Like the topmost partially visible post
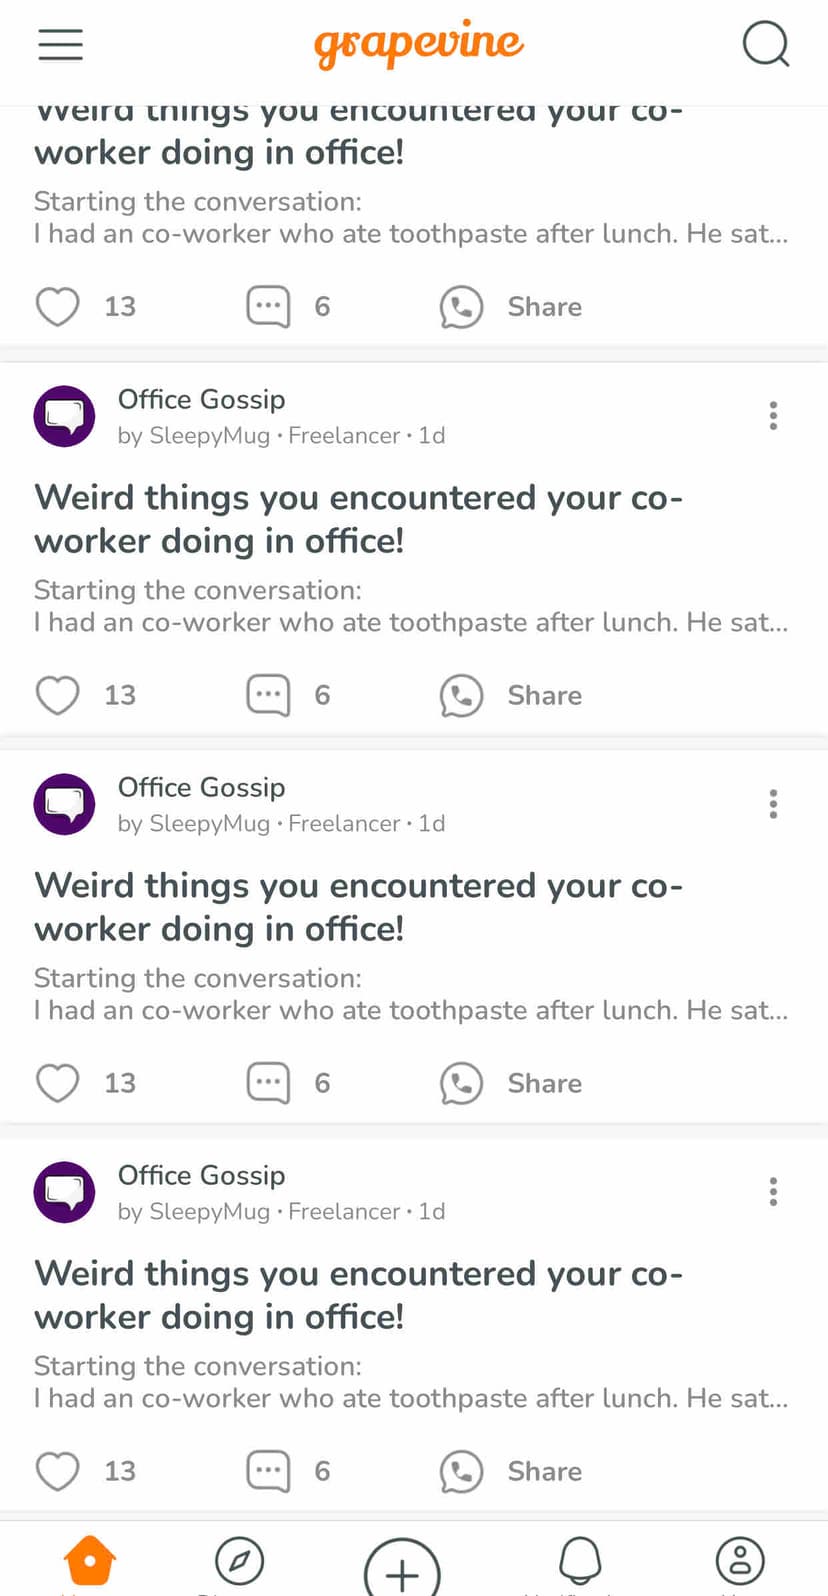 pyautogui.click(x=58, y=306)
